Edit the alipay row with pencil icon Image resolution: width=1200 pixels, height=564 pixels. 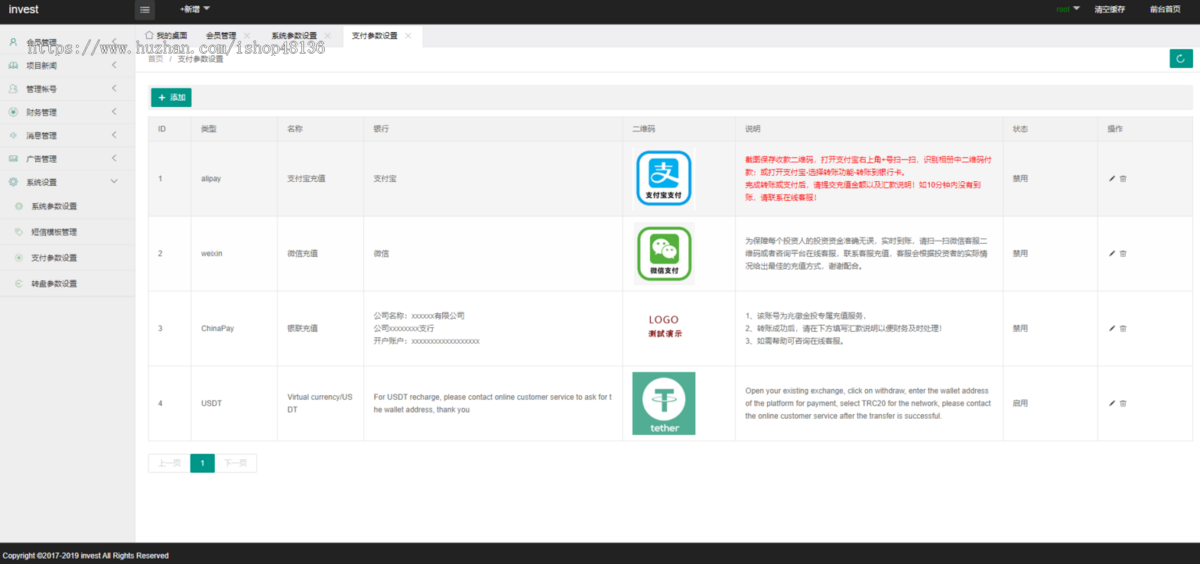coord(1112,179)
